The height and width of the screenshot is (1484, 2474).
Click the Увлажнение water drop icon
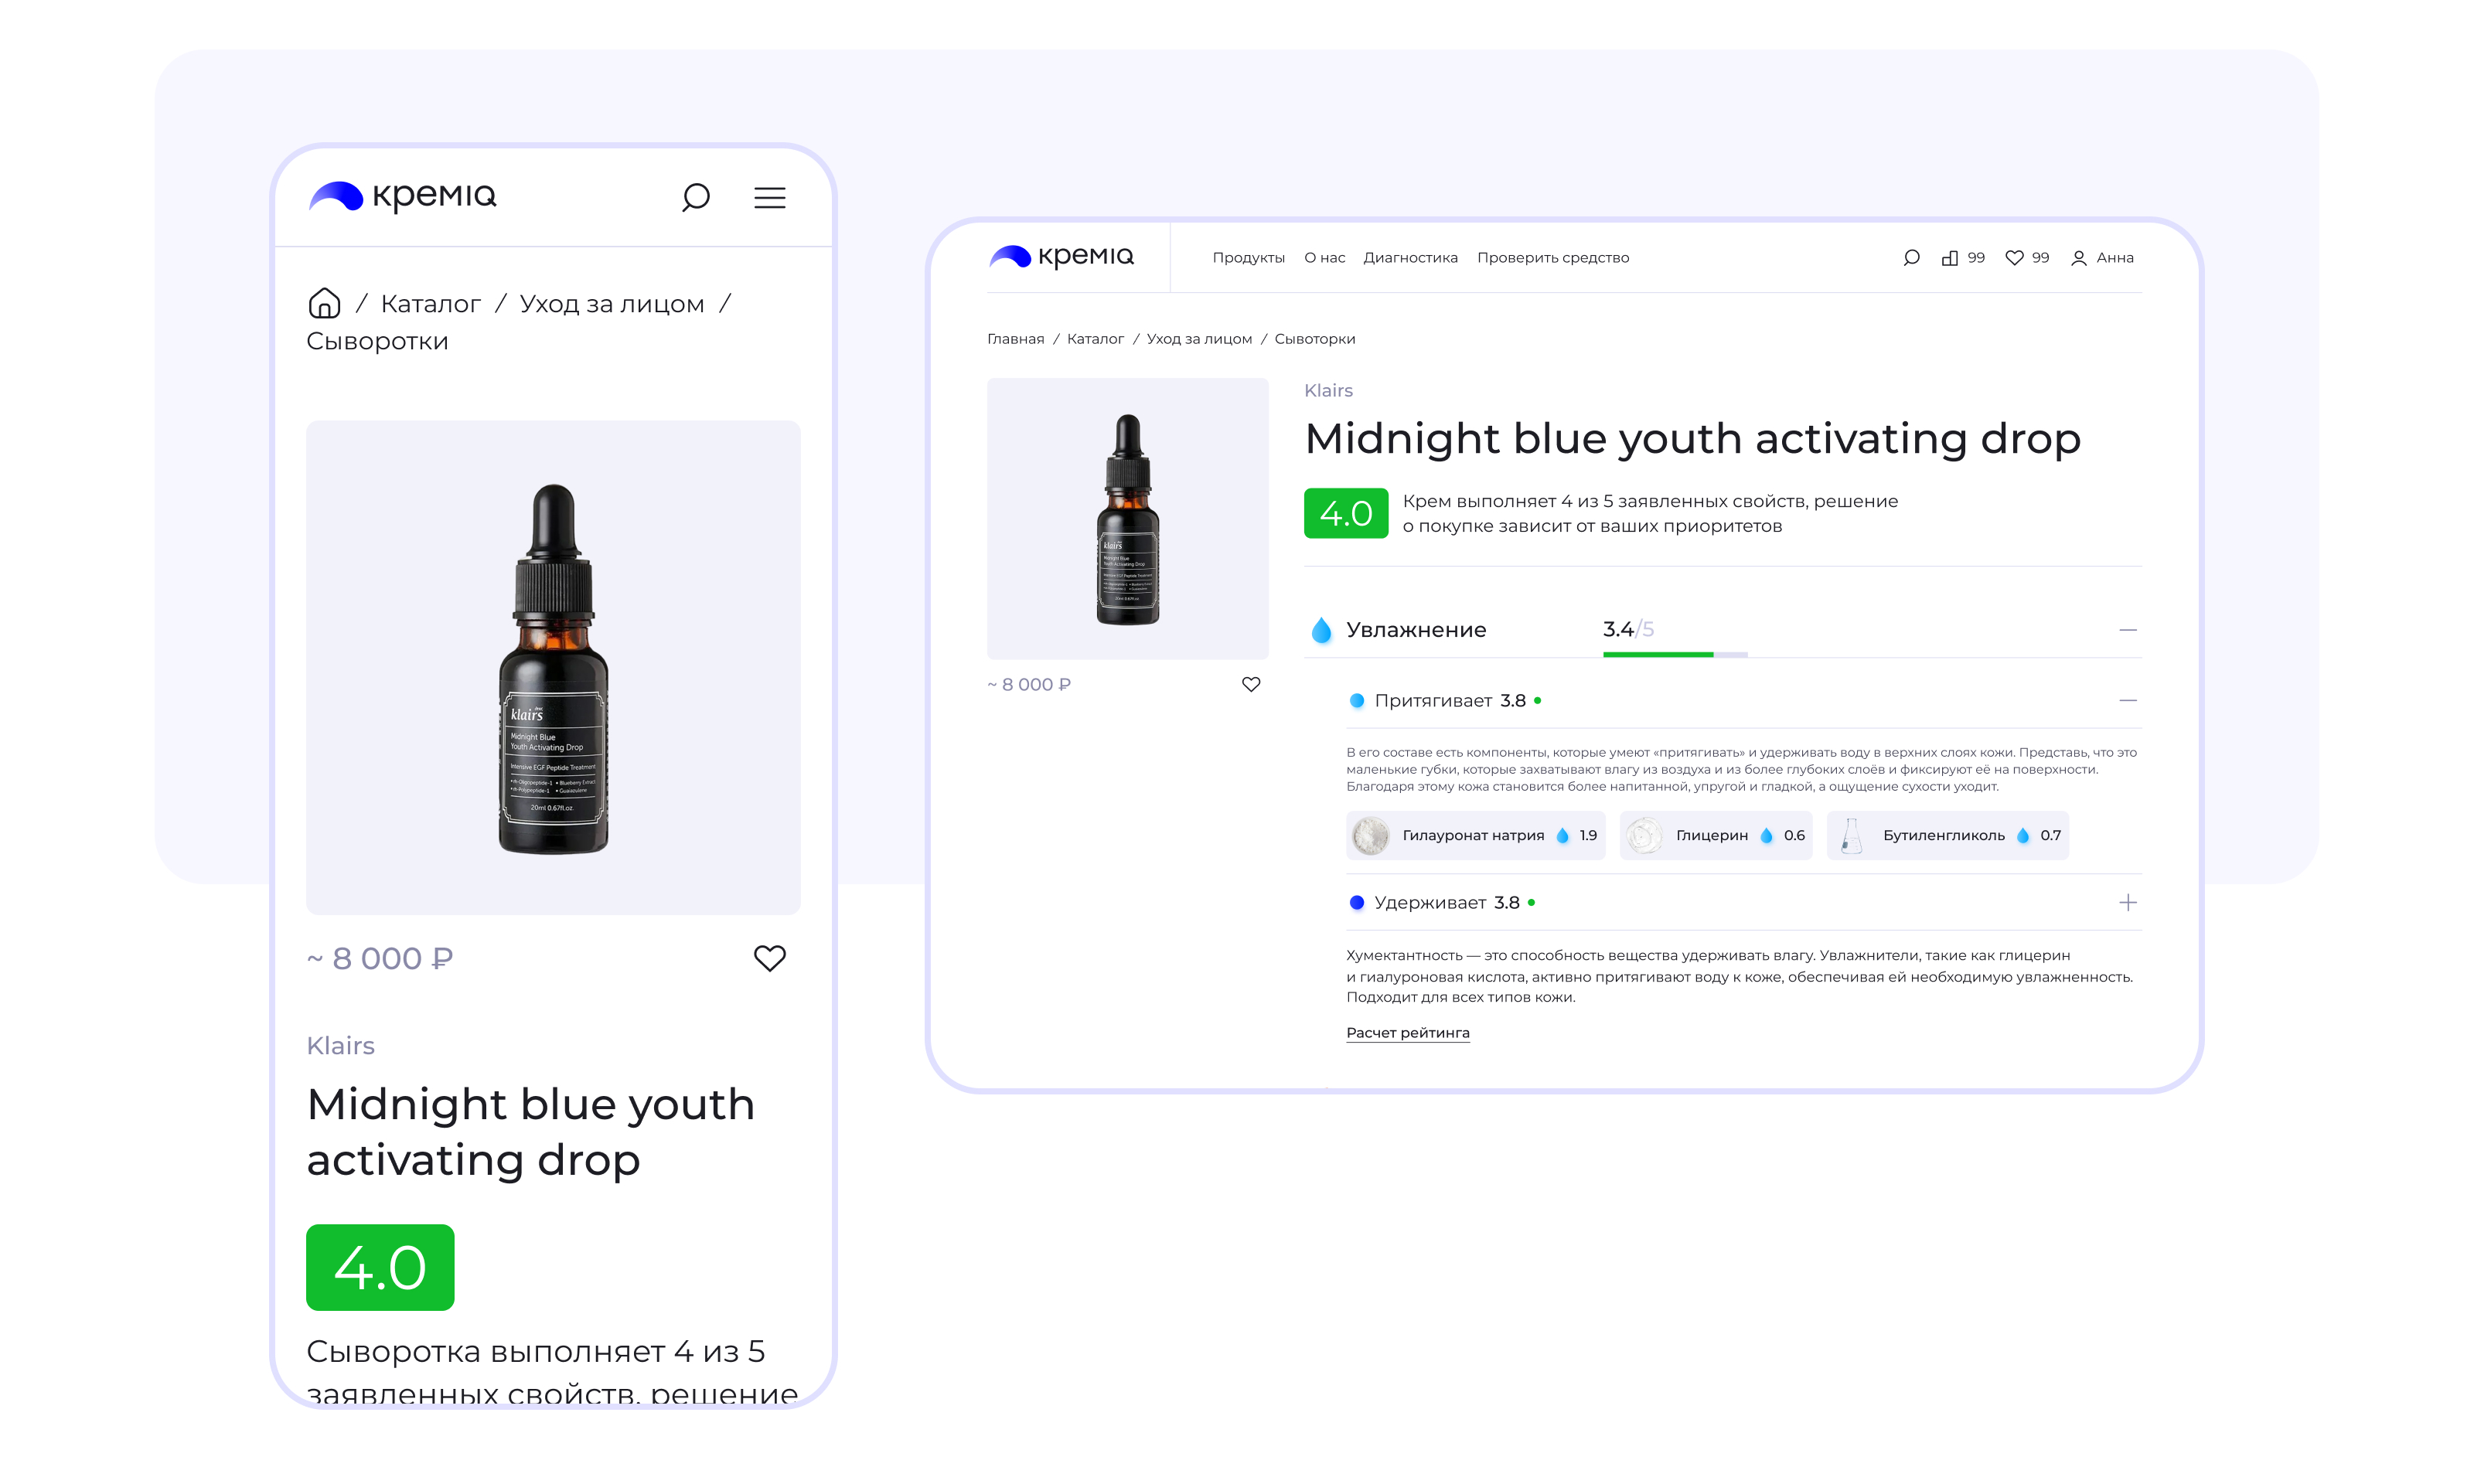[x=1321, y=630]
